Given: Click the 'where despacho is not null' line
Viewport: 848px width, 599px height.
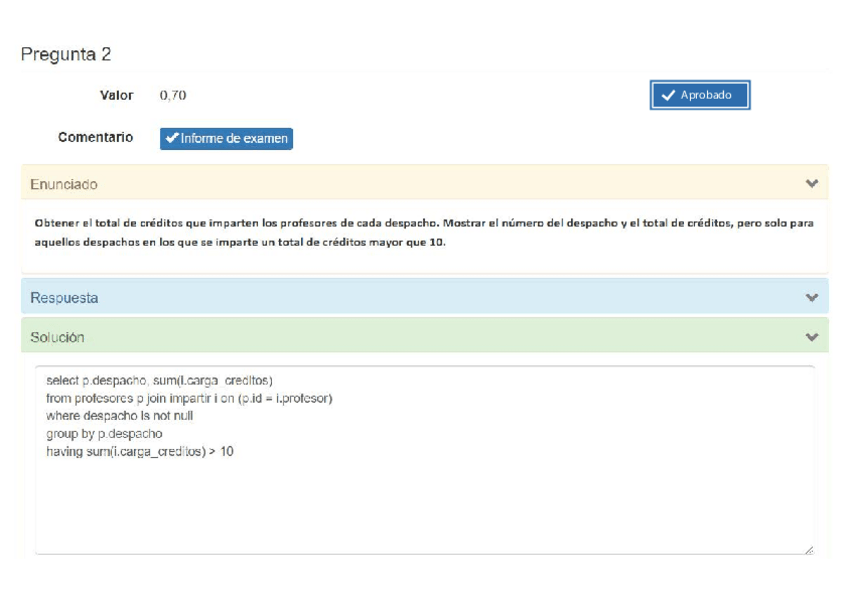Looking at the screenshot, I should coord(119,416).
